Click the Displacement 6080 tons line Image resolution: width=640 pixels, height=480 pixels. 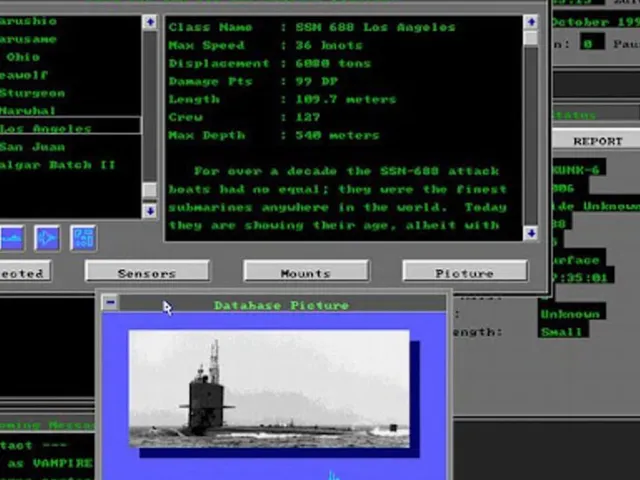pyautogui.click(x=270, y=63)
